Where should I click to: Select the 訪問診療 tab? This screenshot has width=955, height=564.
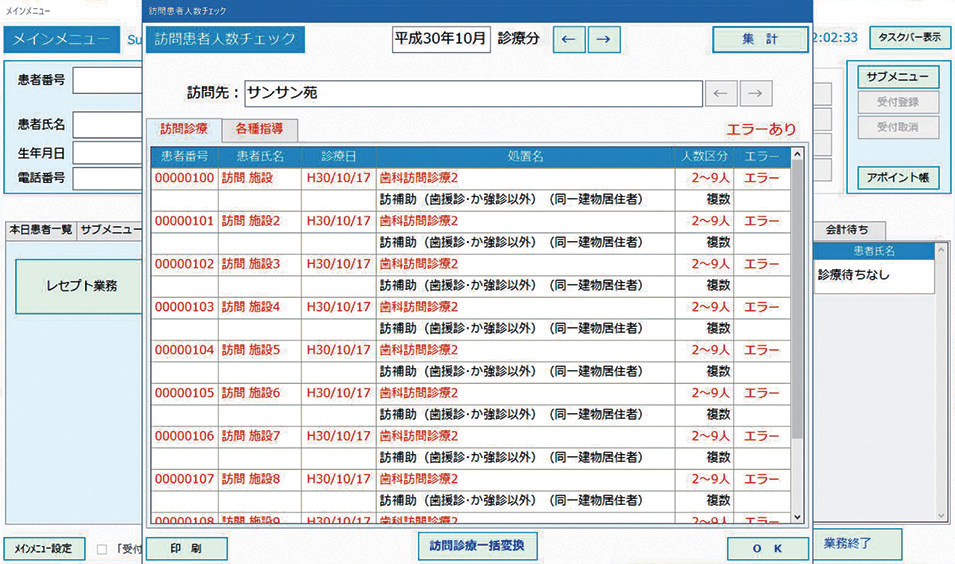(184, 129)
